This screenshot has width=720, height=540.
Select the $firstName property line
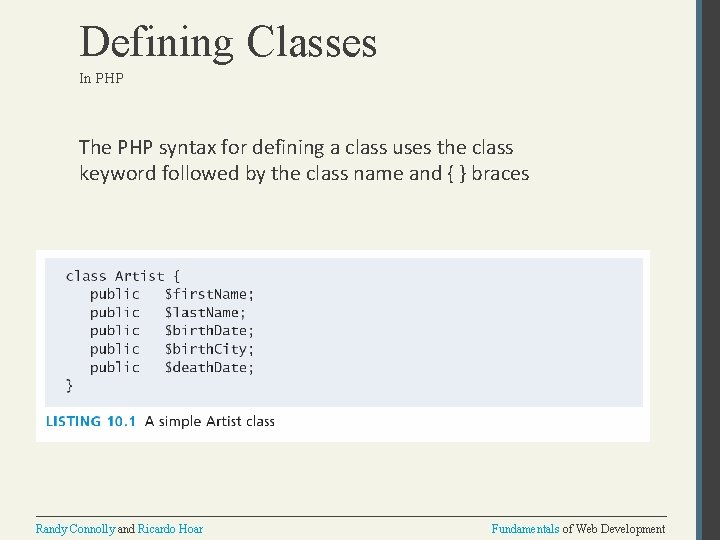(x=172, y=294)
